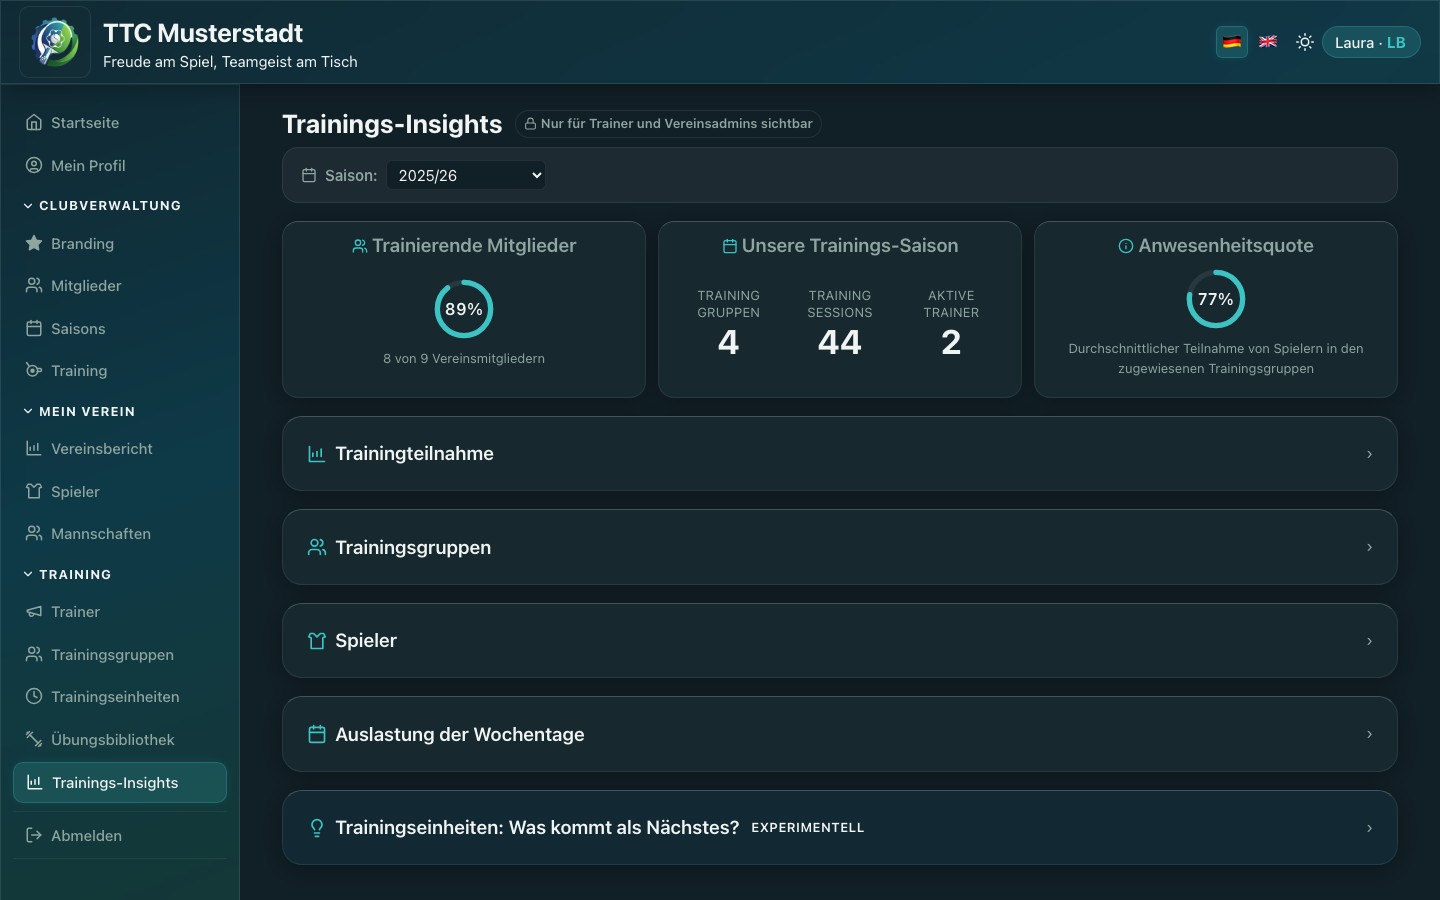The image size is (1440, 900).
Task: Expand Auslastung der Wochentage panel
Action: (x=840, y=734)
